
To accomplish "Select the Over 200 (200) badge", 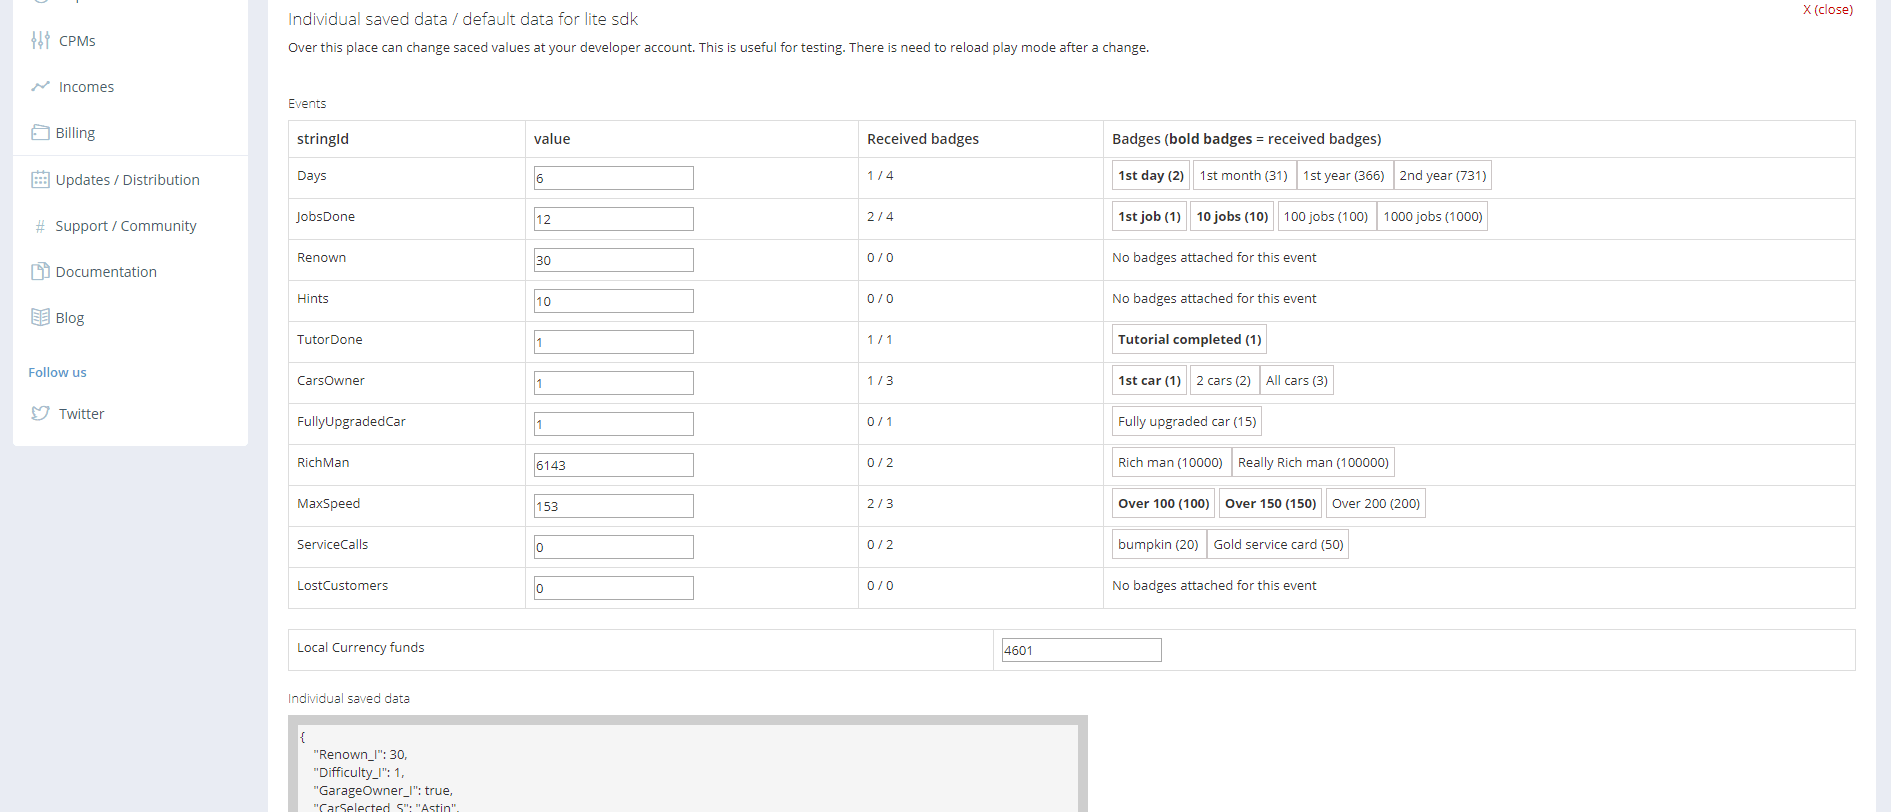I will pyautogui.click(x=1375, y=503).
